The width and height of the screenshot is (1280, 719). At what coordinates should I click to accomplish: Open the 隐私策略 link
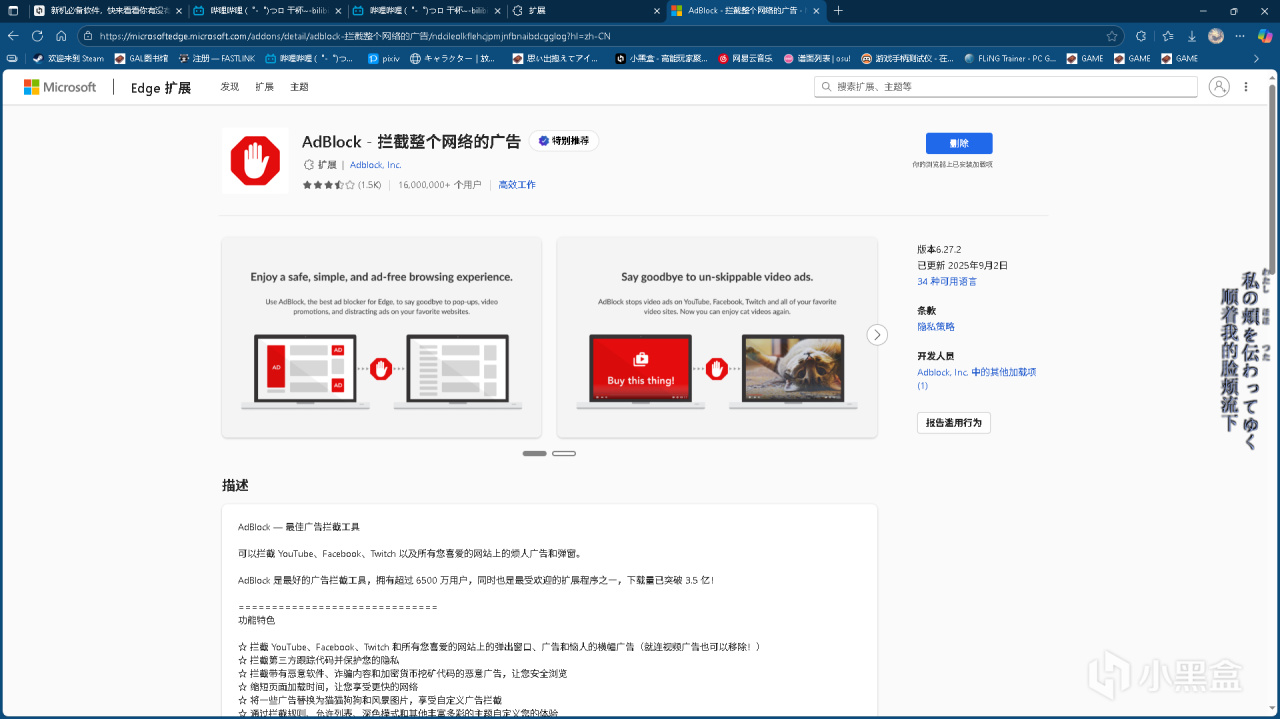(x=936, y=327)
